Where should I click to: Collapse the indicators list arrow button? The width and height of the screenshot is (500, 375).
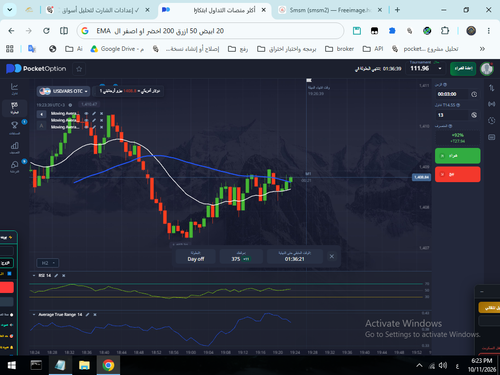pyautogui.click(x=41, y=114)
